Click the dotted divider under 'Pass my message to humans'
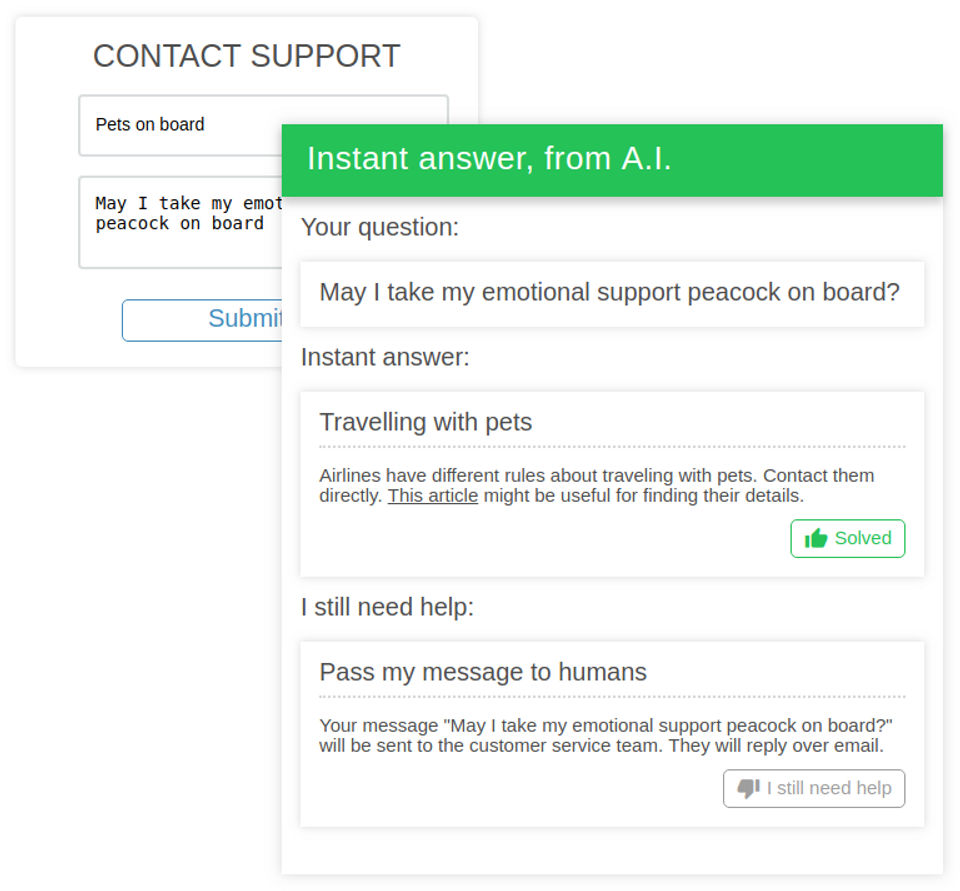This screenshot has width=960, height=891. [612, 696]
